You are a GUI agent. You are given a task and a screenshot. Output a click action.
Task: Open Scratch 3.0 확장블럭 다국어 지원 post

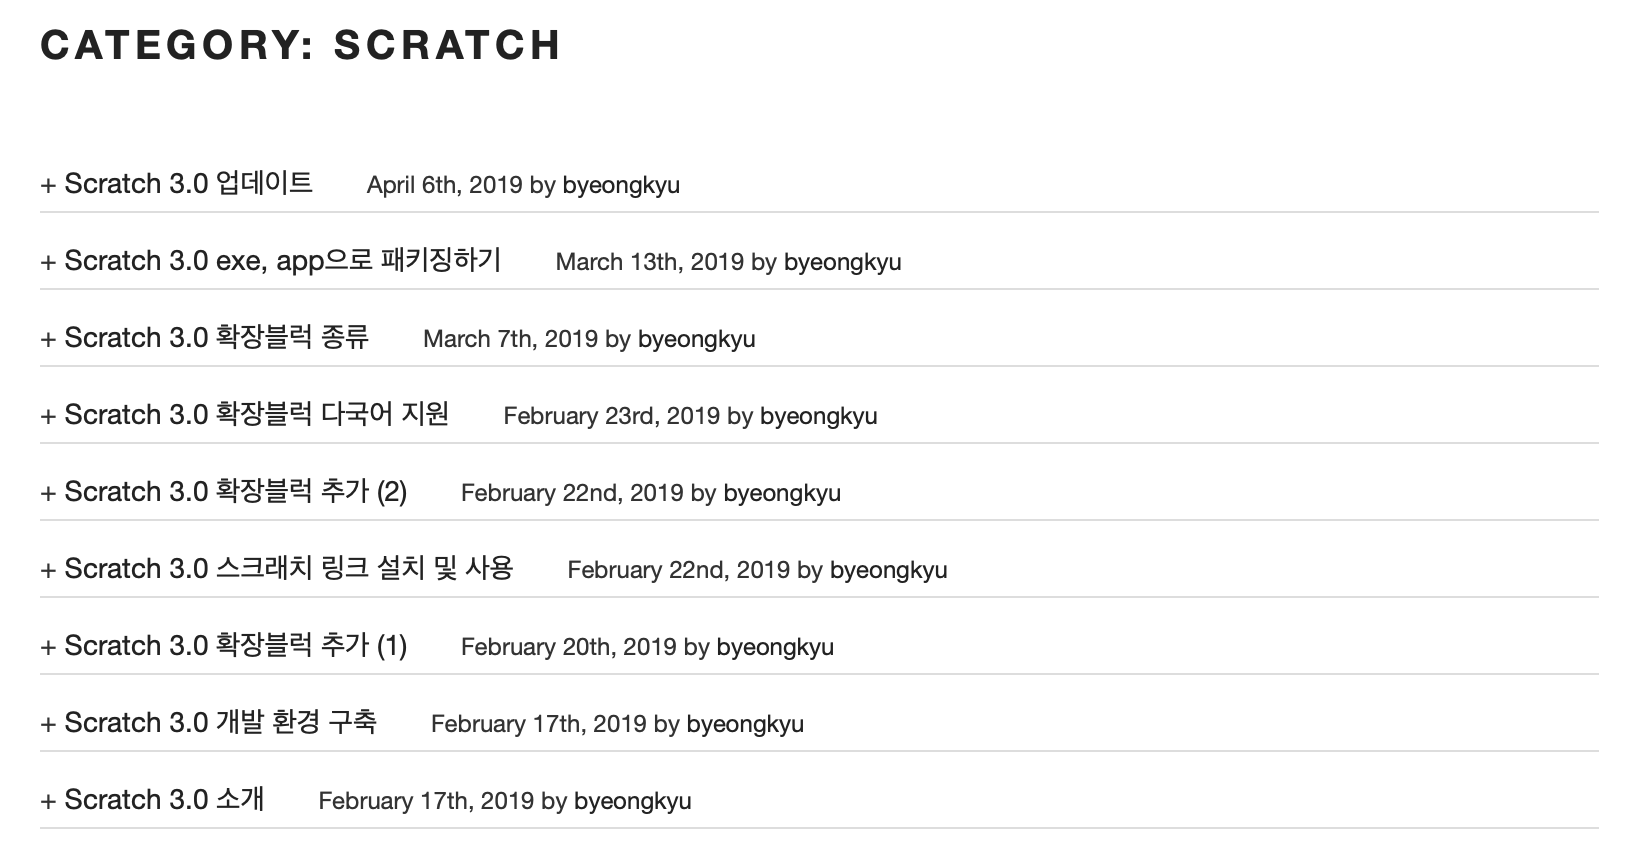tap(257, 416)
